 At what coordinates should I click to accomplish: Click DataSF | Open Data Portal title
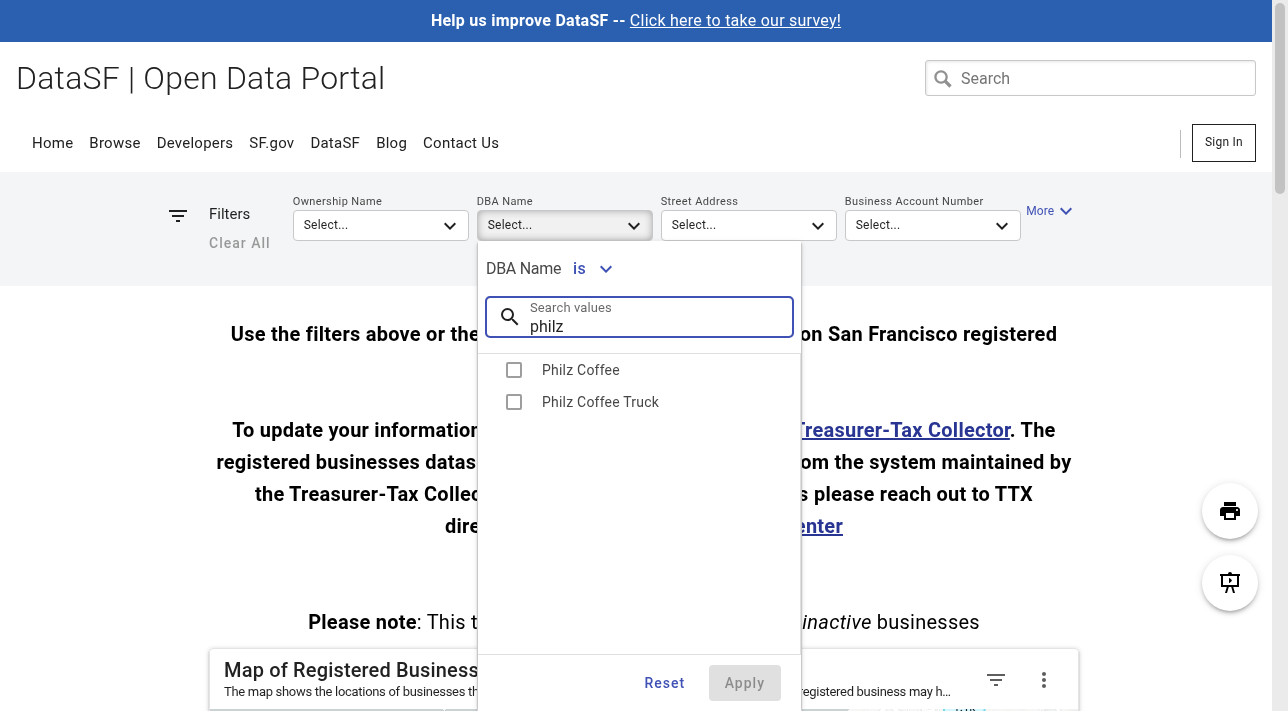pos(201,78)
